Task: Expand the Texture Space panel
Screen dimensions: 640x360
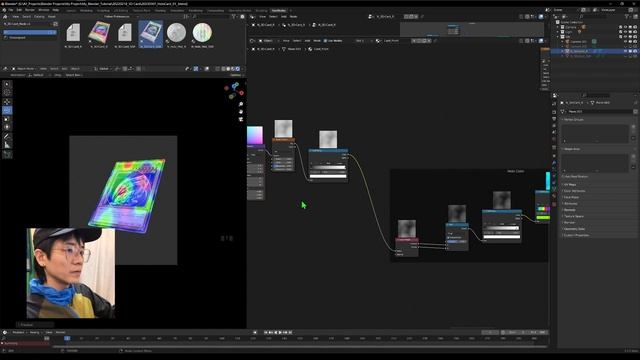Action: (x=573, y=216)
